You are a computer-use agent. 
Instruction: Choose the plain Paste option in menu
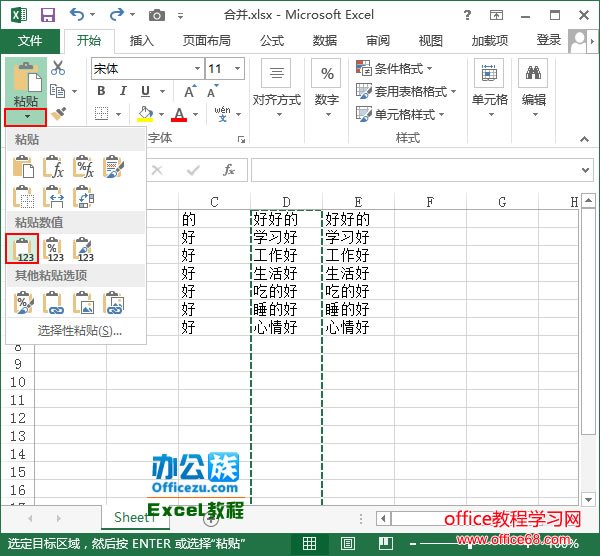pyautogui.click(x=23, y=166)
